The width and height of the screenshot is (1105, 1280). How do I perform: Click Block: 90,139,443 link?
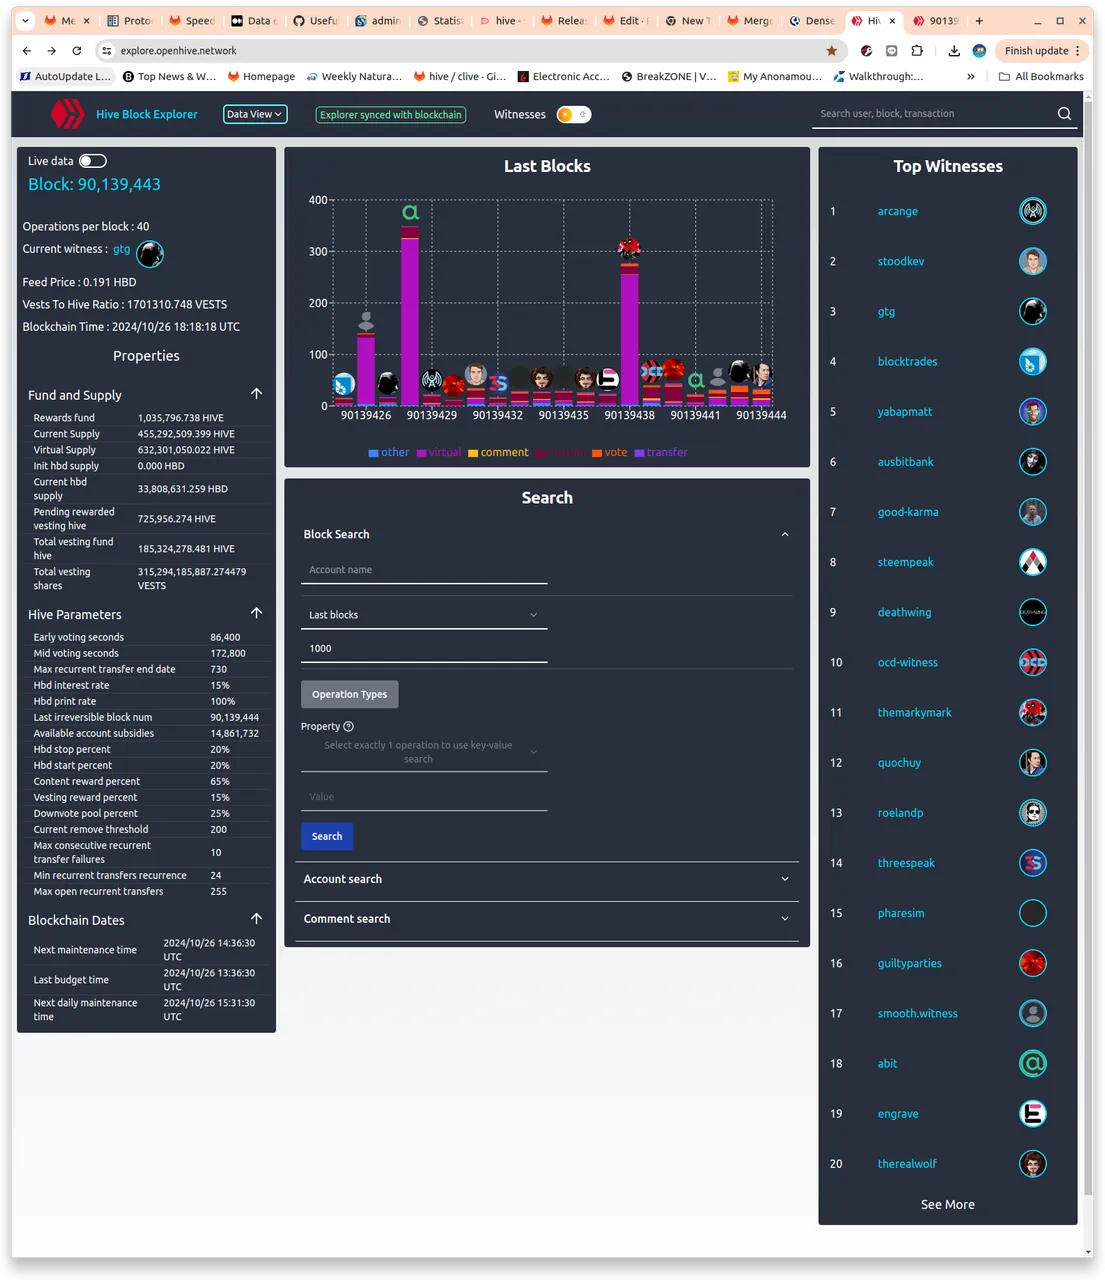94,184
